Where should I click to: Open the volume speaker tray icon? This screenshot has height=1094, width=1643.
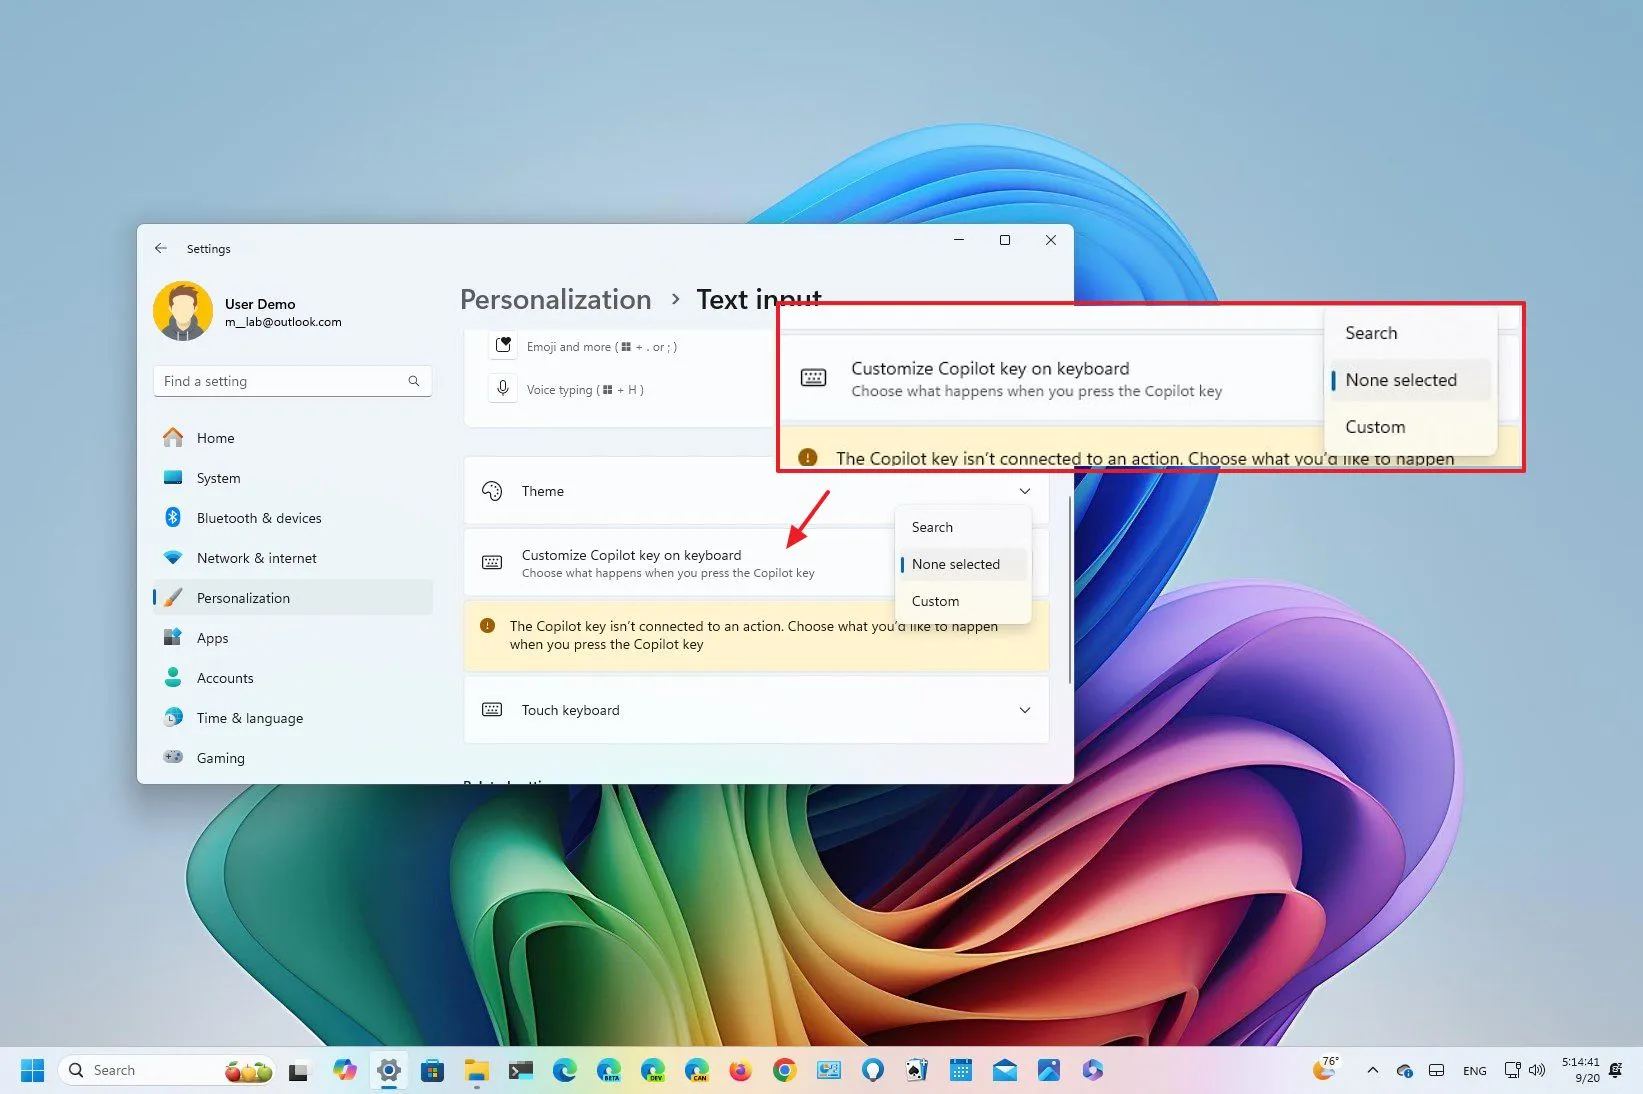coord(1538,1070)
